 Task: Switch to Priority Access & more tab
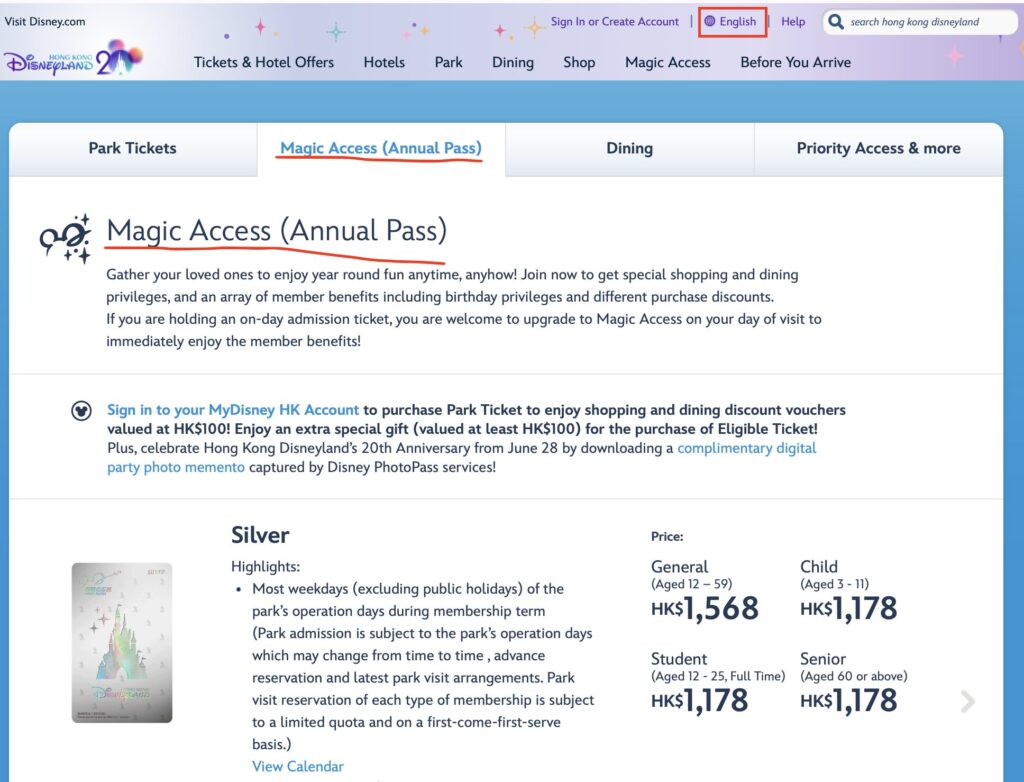[x=878, y=149]
